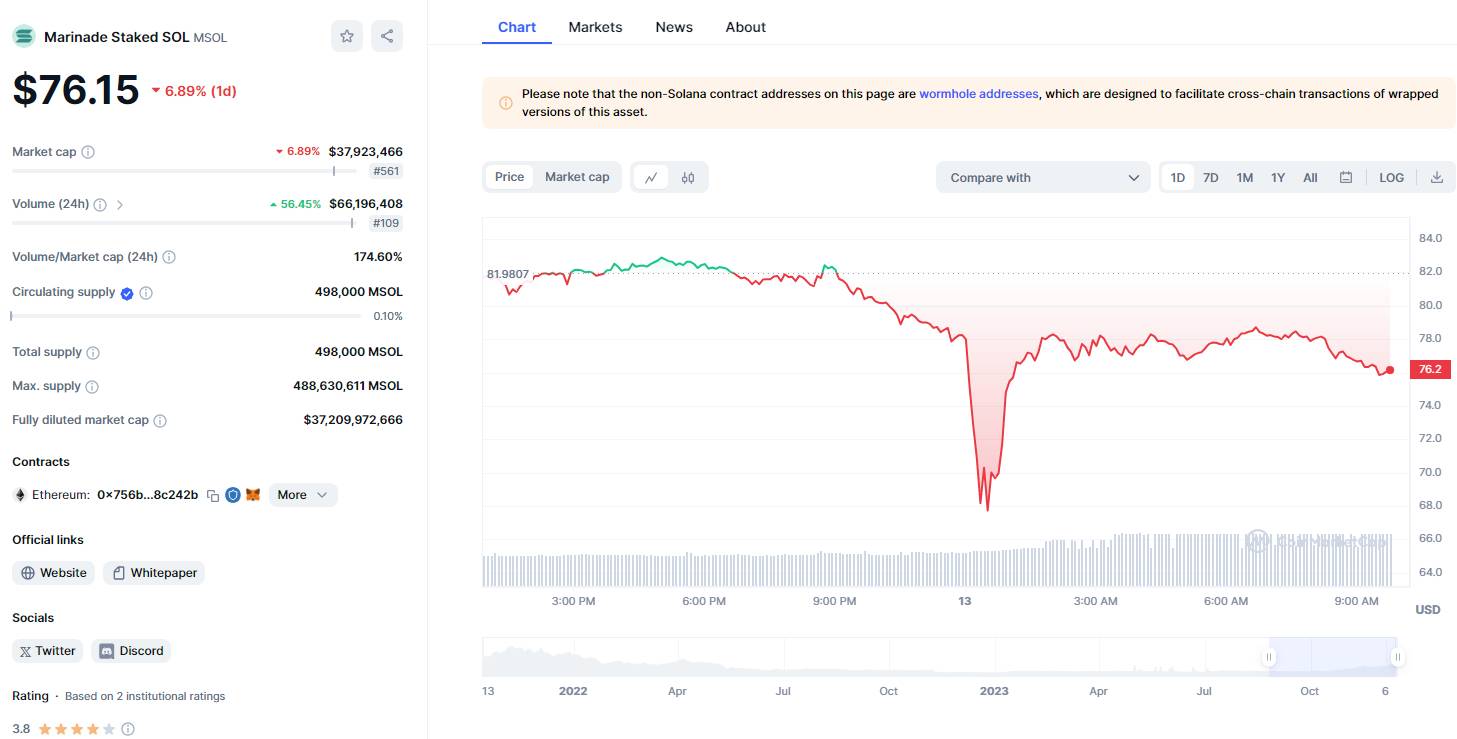The image size is (1457, 739).
Task: Click the 174.60% volume ratio value
Action: click(x=378, y=257)
